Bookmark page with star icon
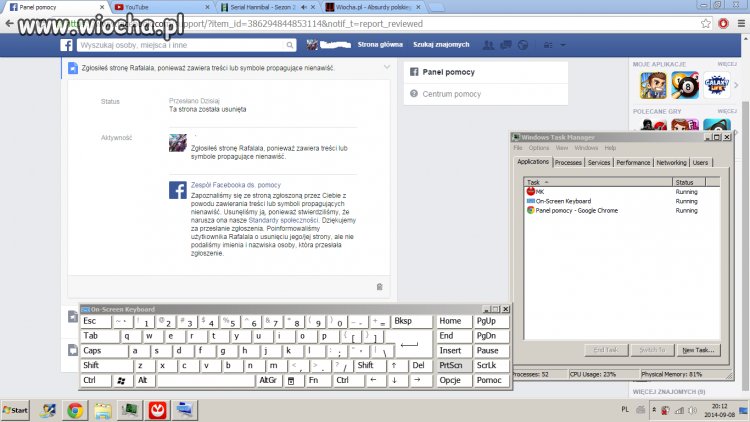 coord(706,23)
